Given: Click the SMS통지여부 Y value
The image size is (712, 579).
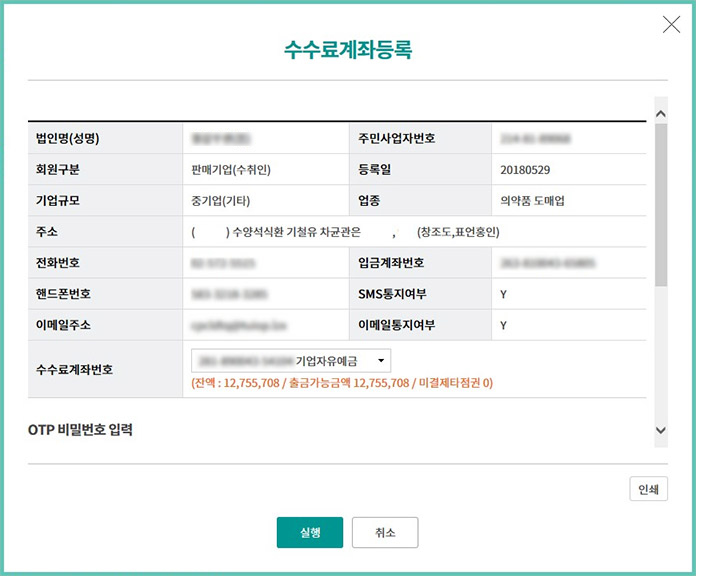Looking at the screenshot, I should click(503, 294).
